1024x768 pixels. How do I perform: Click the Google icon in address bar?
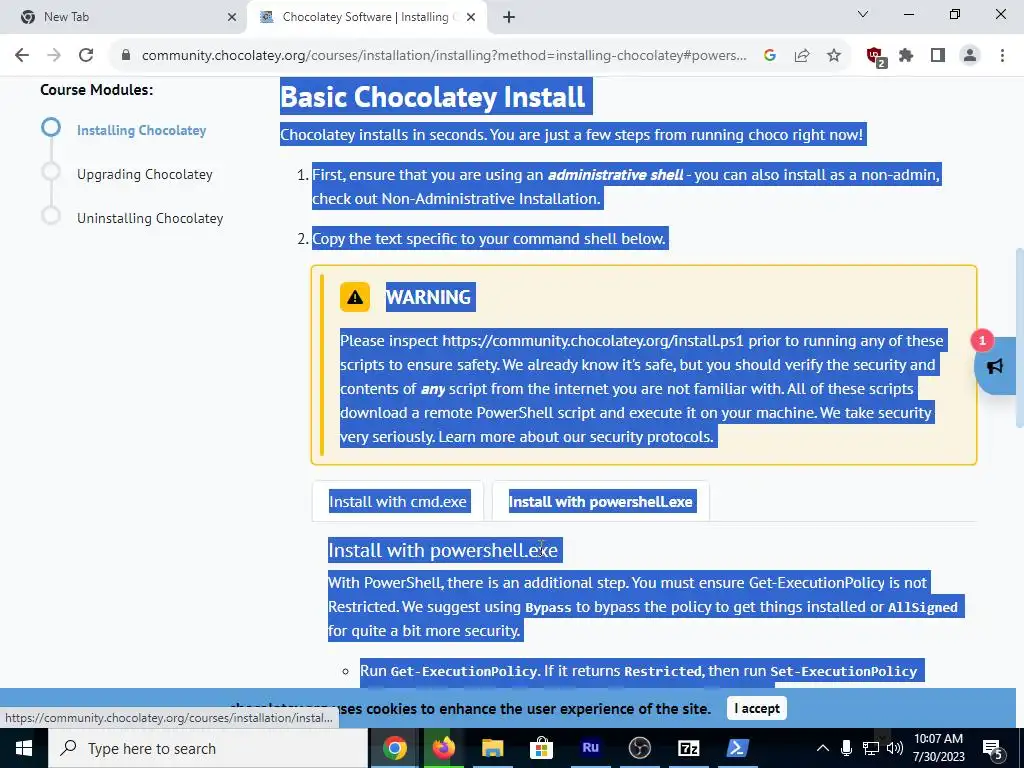point(770,56)
